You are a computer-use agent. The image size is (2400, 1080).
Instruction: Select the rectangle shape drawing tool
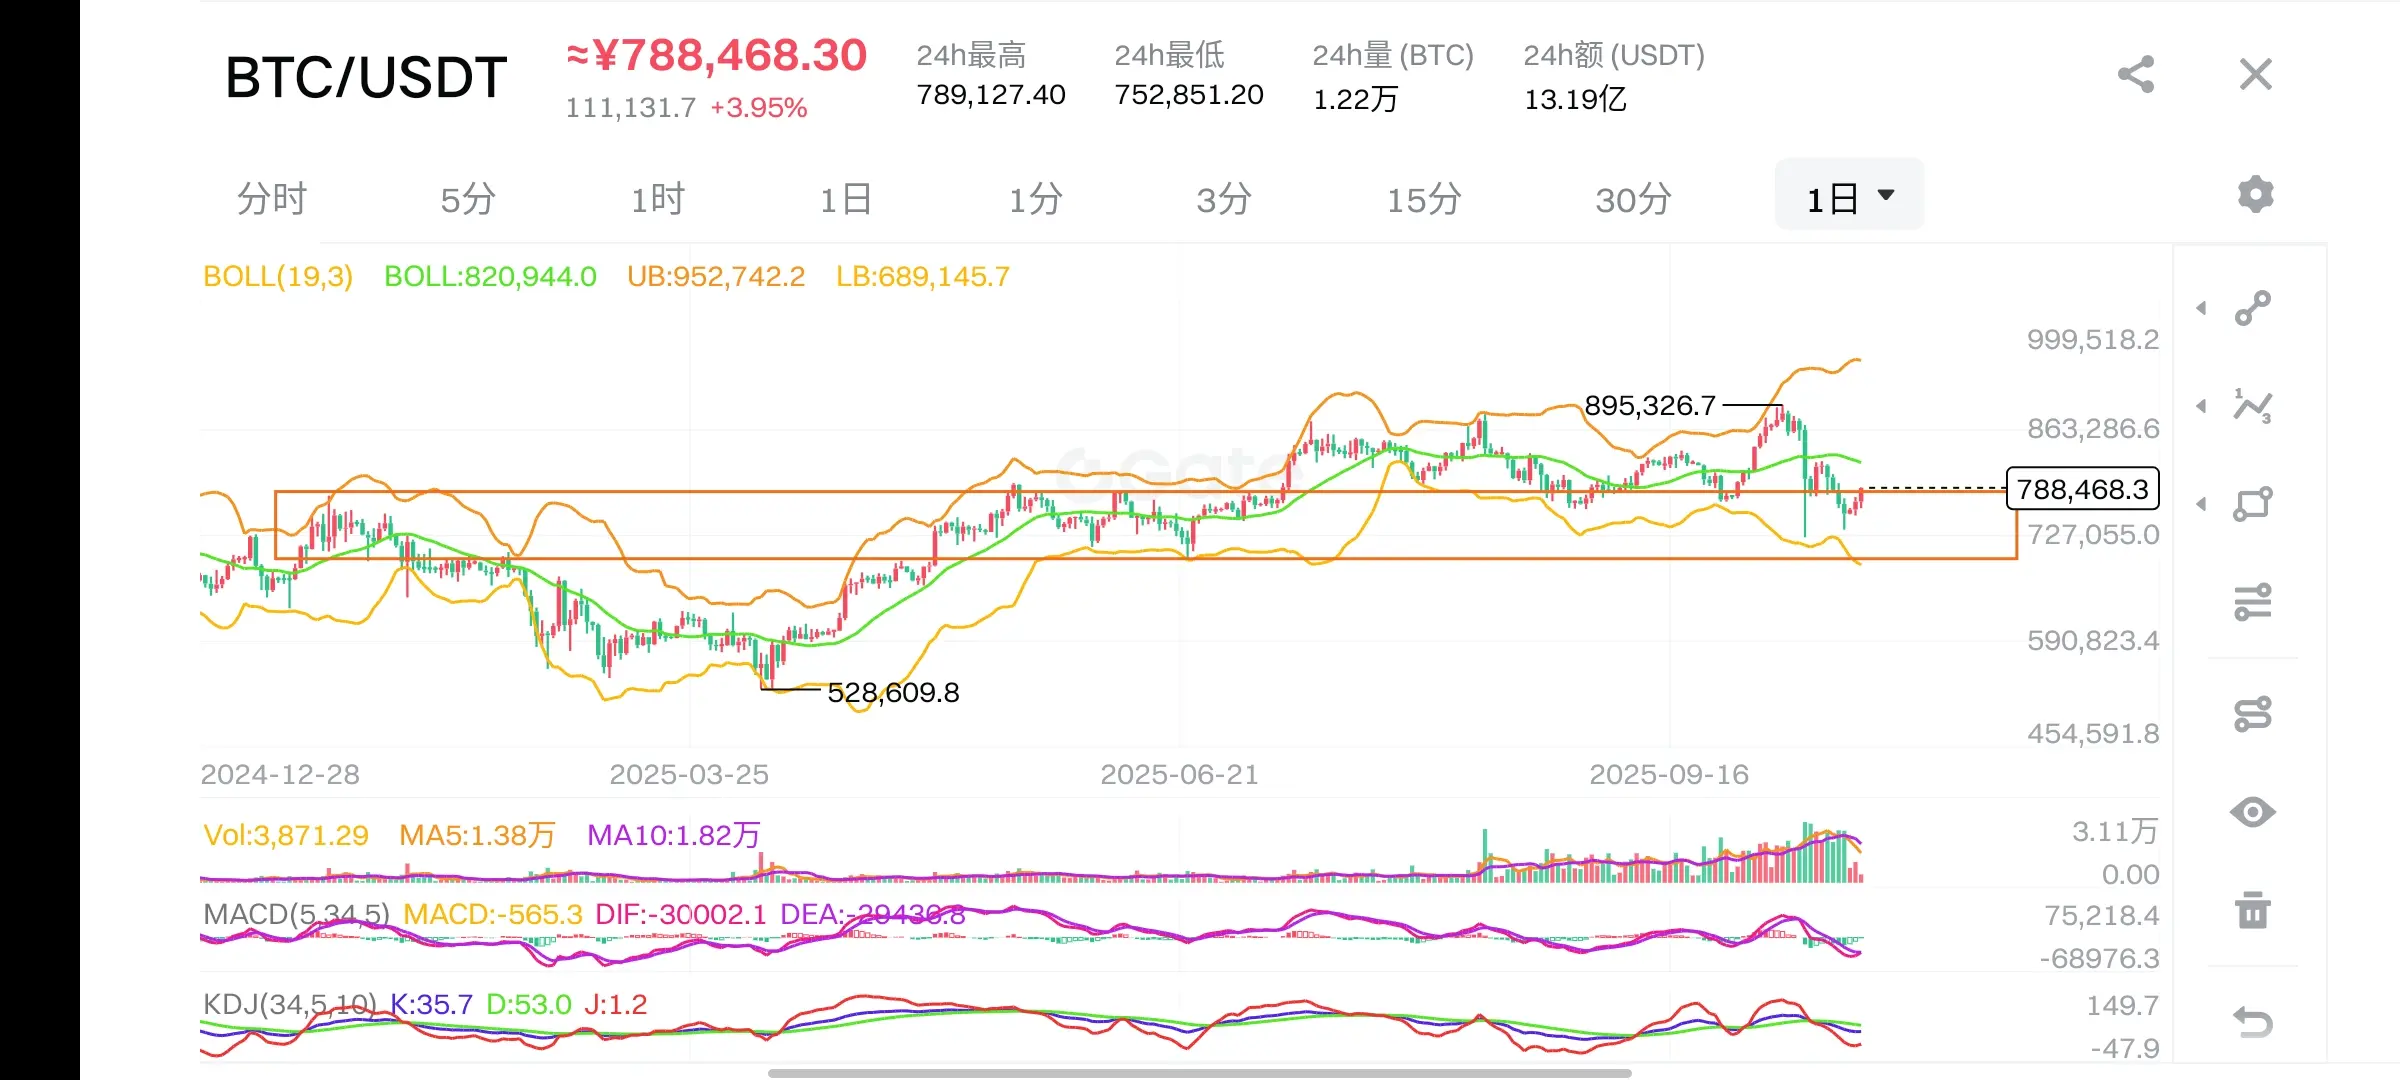[x=2253, y=503]
